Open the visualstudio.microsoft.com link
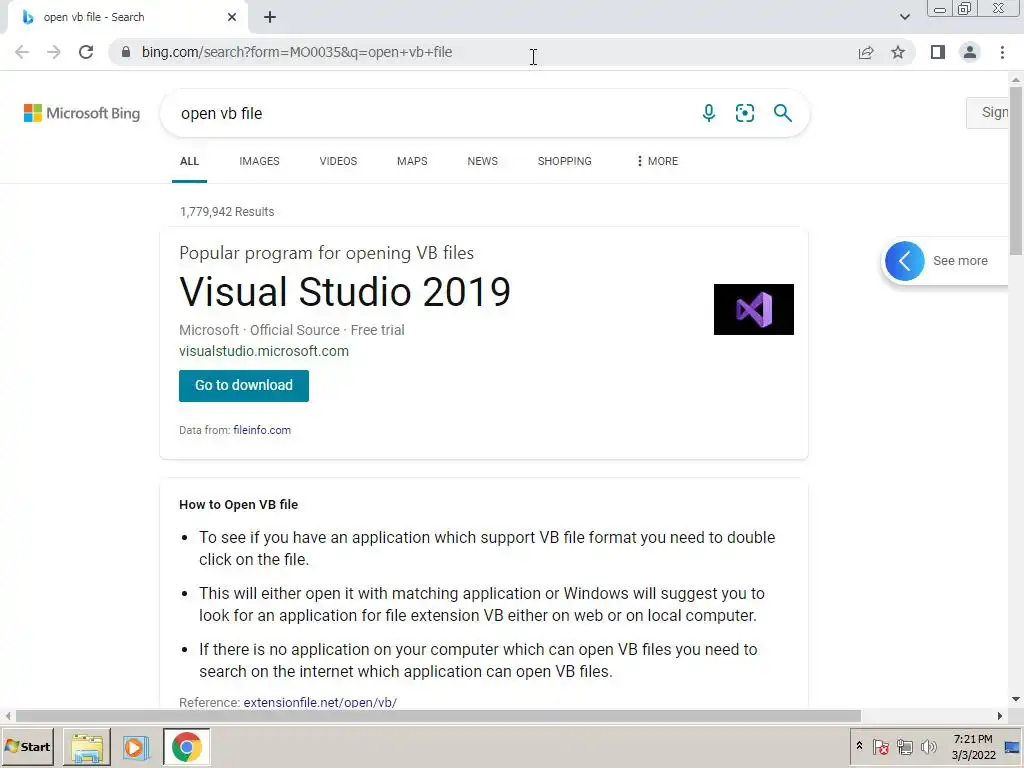This screenshot has width=1024, height=768. (264, 351)
